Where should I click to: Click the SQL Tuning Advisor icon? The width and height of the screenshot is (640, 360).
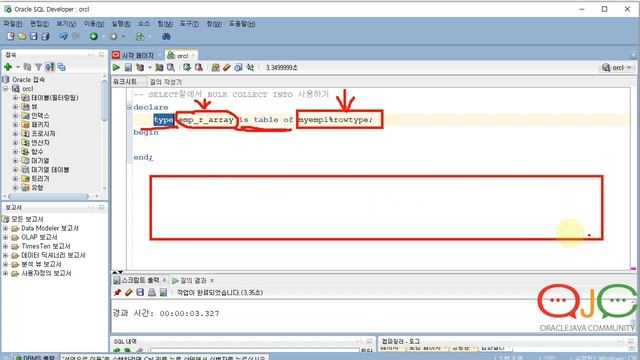coord(171,67)
